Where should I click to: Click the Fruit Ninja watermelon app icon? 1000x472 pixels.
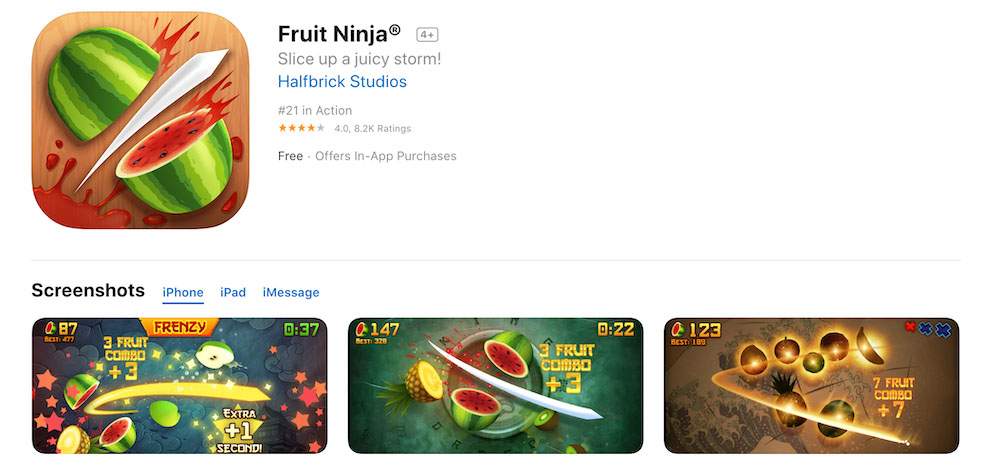[x=140, y=120]
